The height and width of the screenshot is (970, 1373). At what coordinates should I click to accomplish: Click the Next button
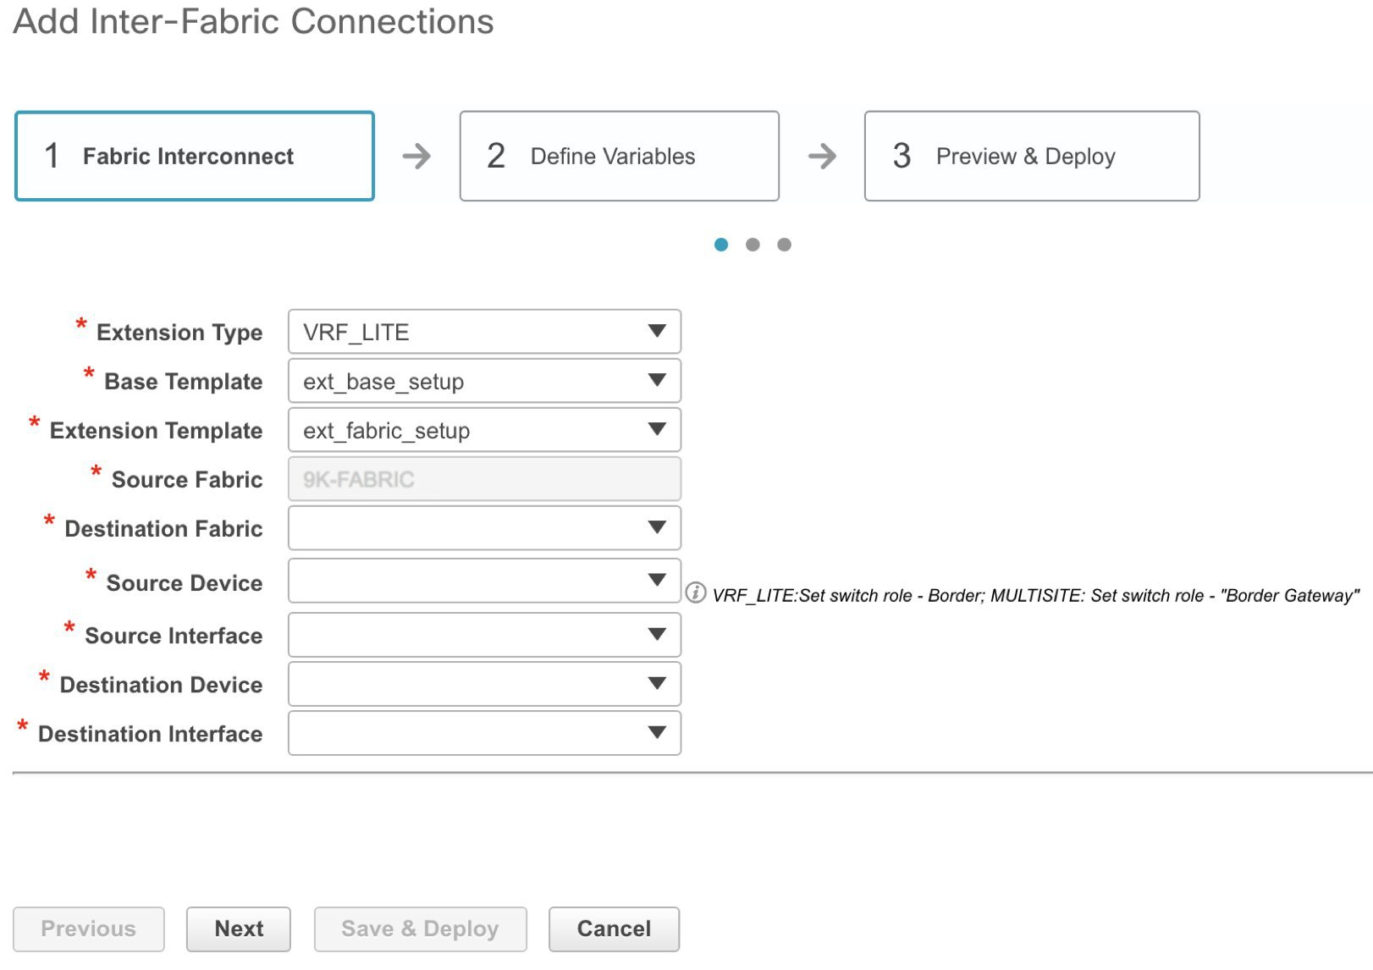[x=238, y=928]
